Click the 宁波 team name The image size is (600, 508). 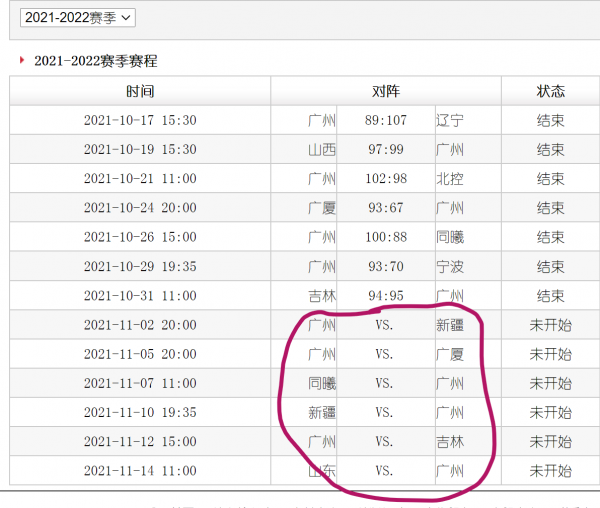(x=450, y=267)
